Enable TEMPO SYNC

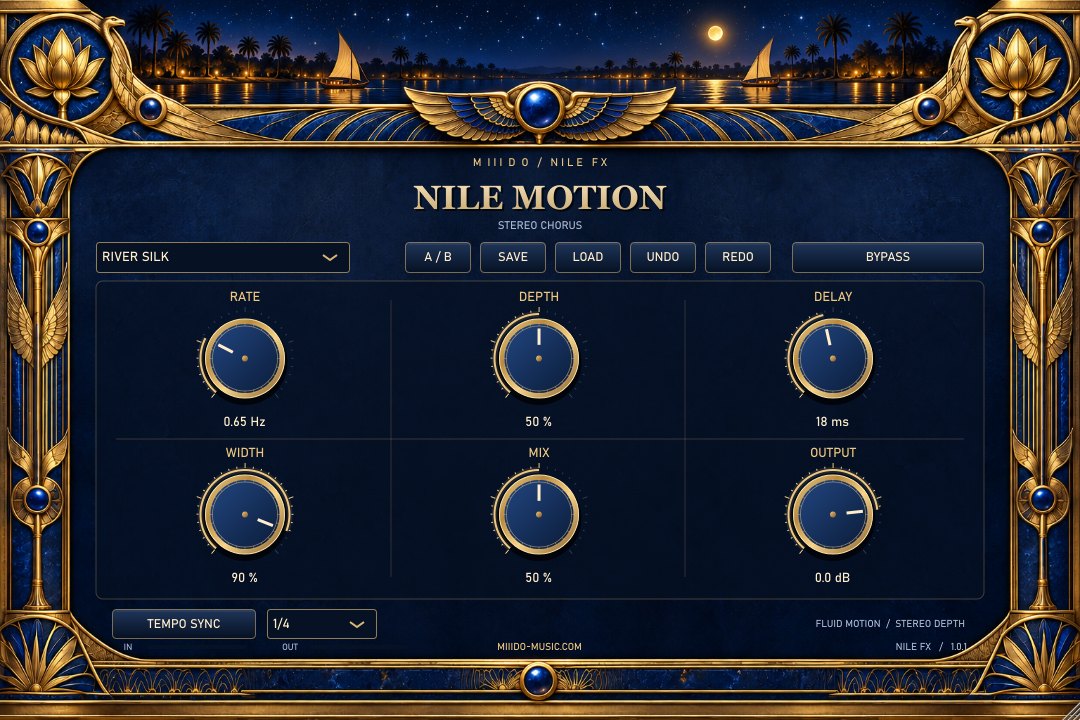(x=184, y=624)
